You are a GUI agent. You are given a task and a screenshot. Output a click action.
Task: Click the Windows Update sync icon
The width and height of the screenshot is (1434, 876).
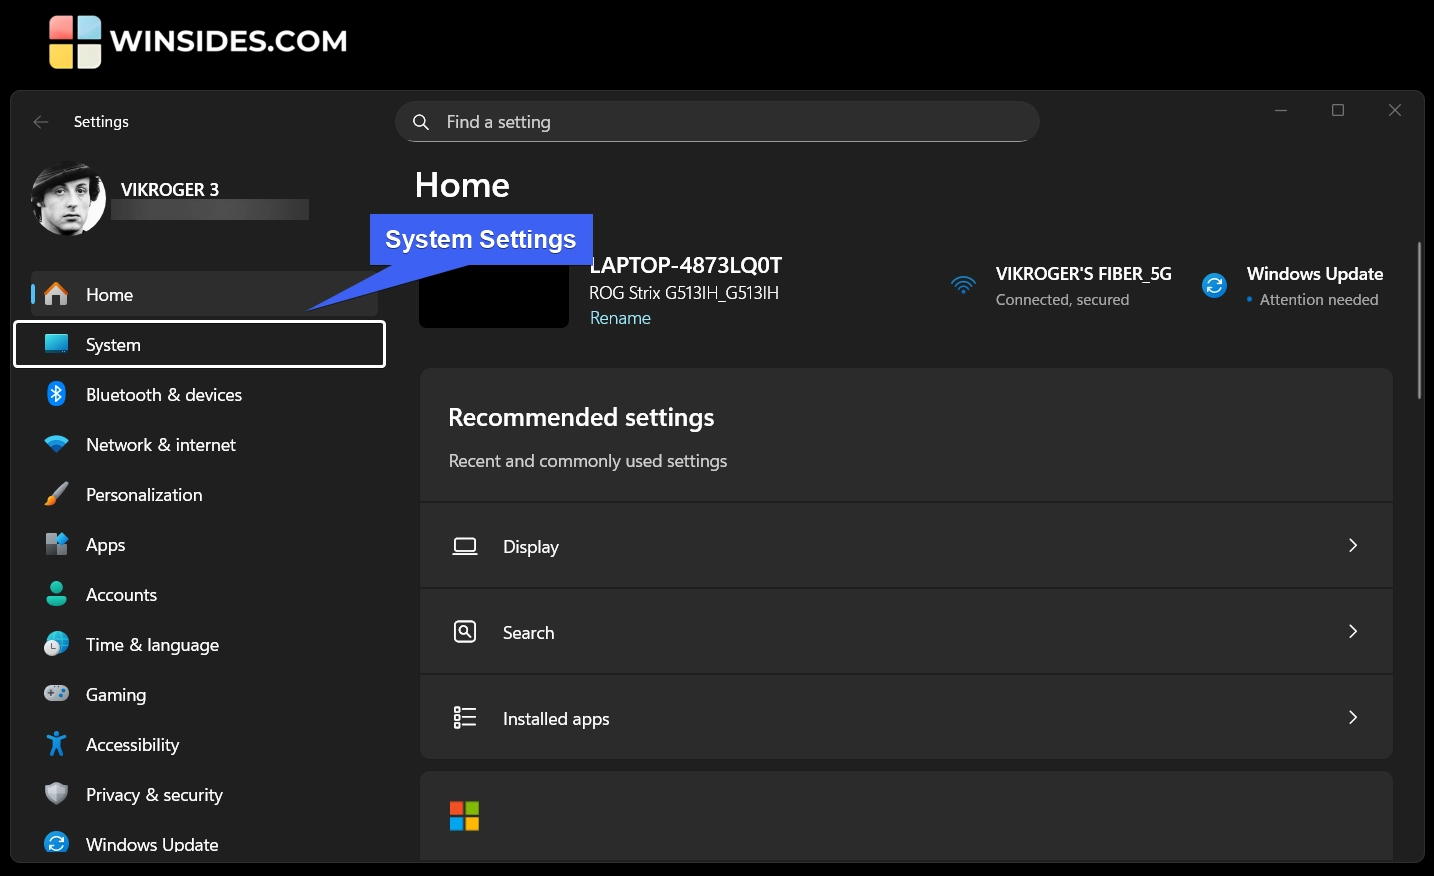pyautogui.click(x=57, y=842)
